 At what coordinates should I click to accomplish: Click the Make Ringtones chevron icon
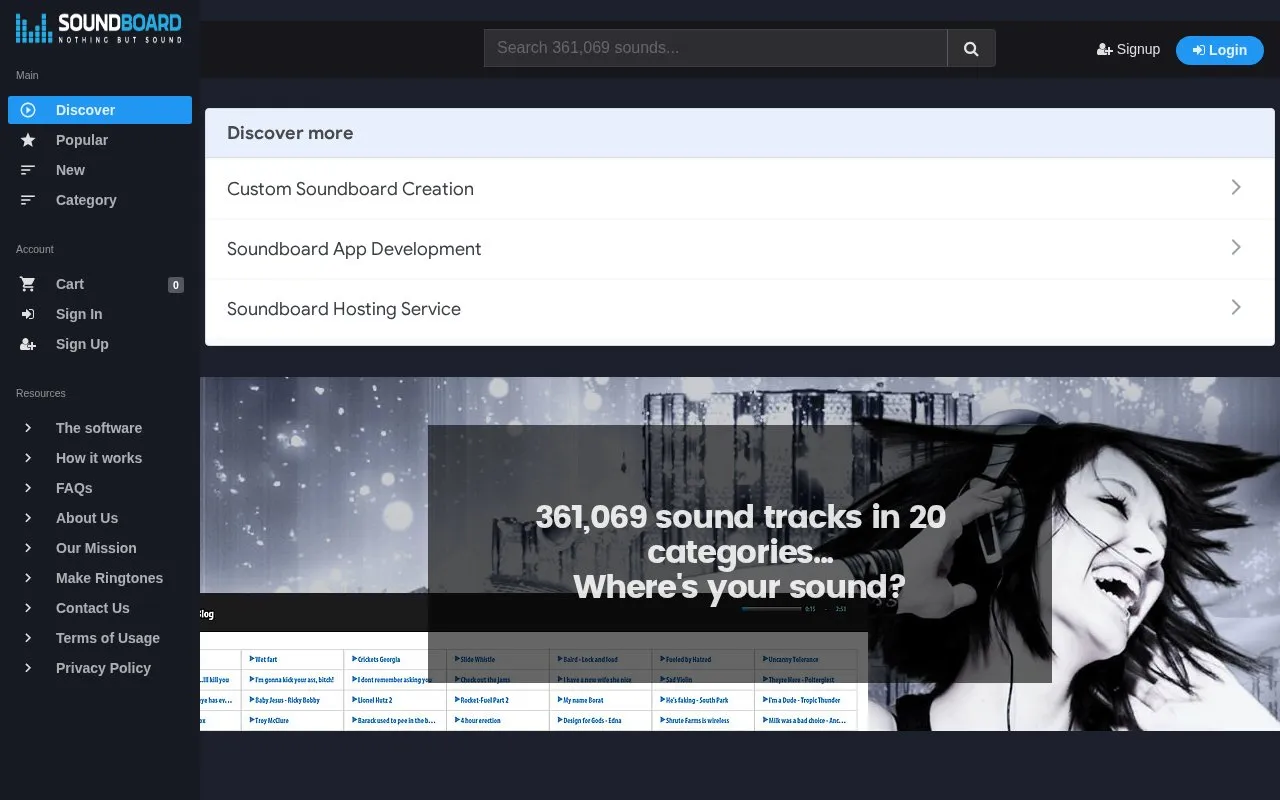click(x=28, y=578)
